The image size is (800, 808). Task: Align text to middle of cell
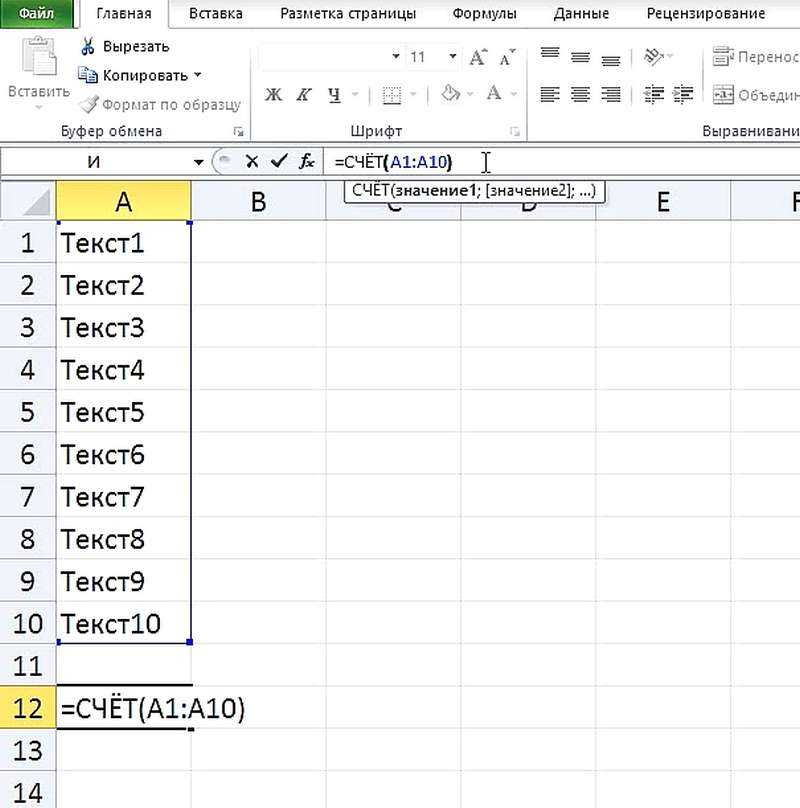click(x=580, y=57)
